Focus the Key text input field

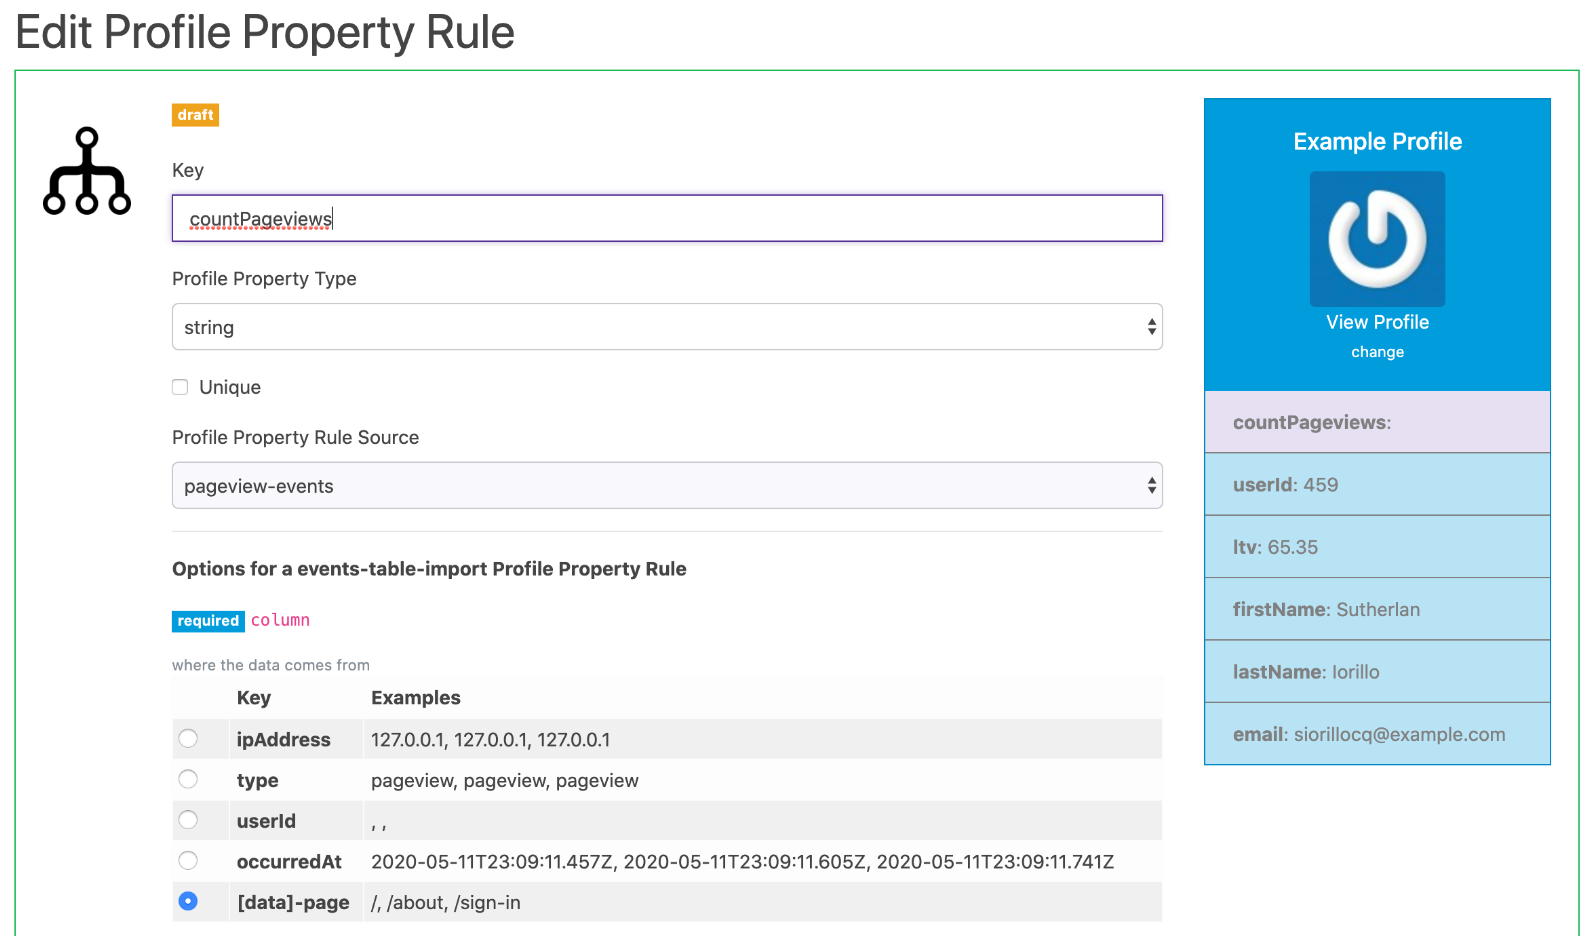667,218
